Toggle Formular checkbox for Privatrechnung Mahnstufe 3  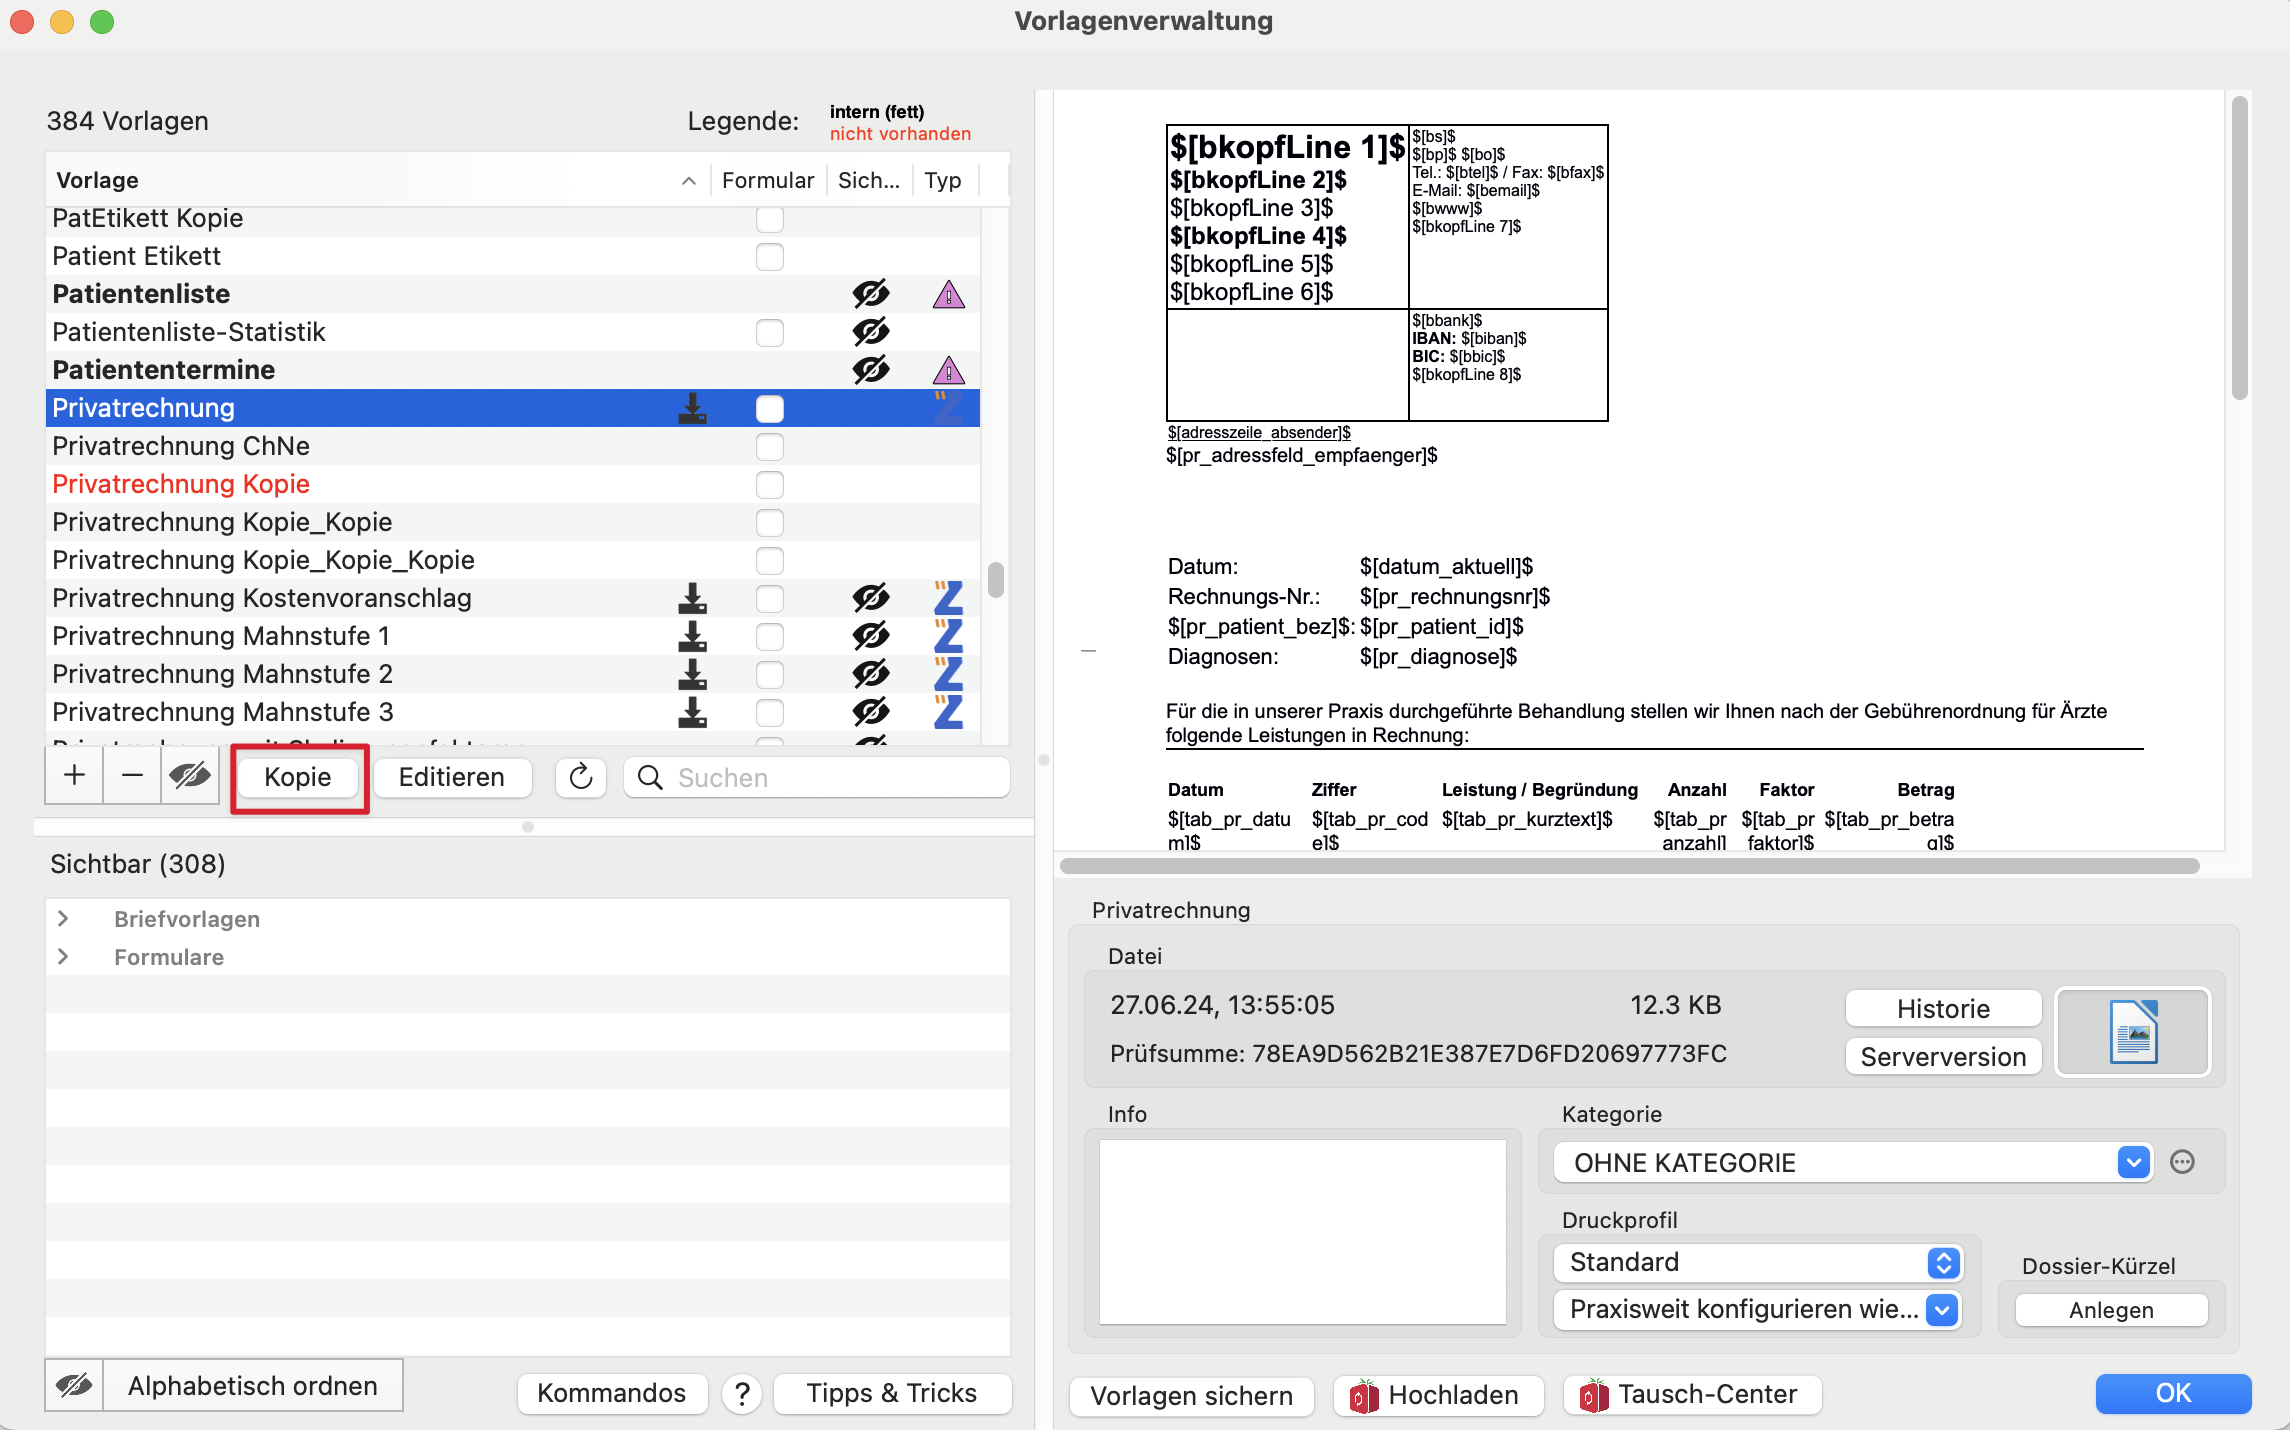coord(769,712)
